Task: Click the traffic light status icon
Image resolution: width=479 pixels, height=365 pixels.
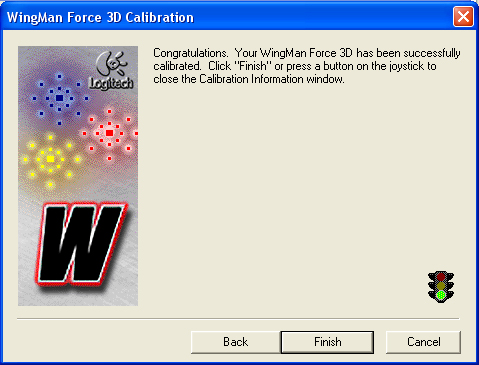Action: (441, 287)
